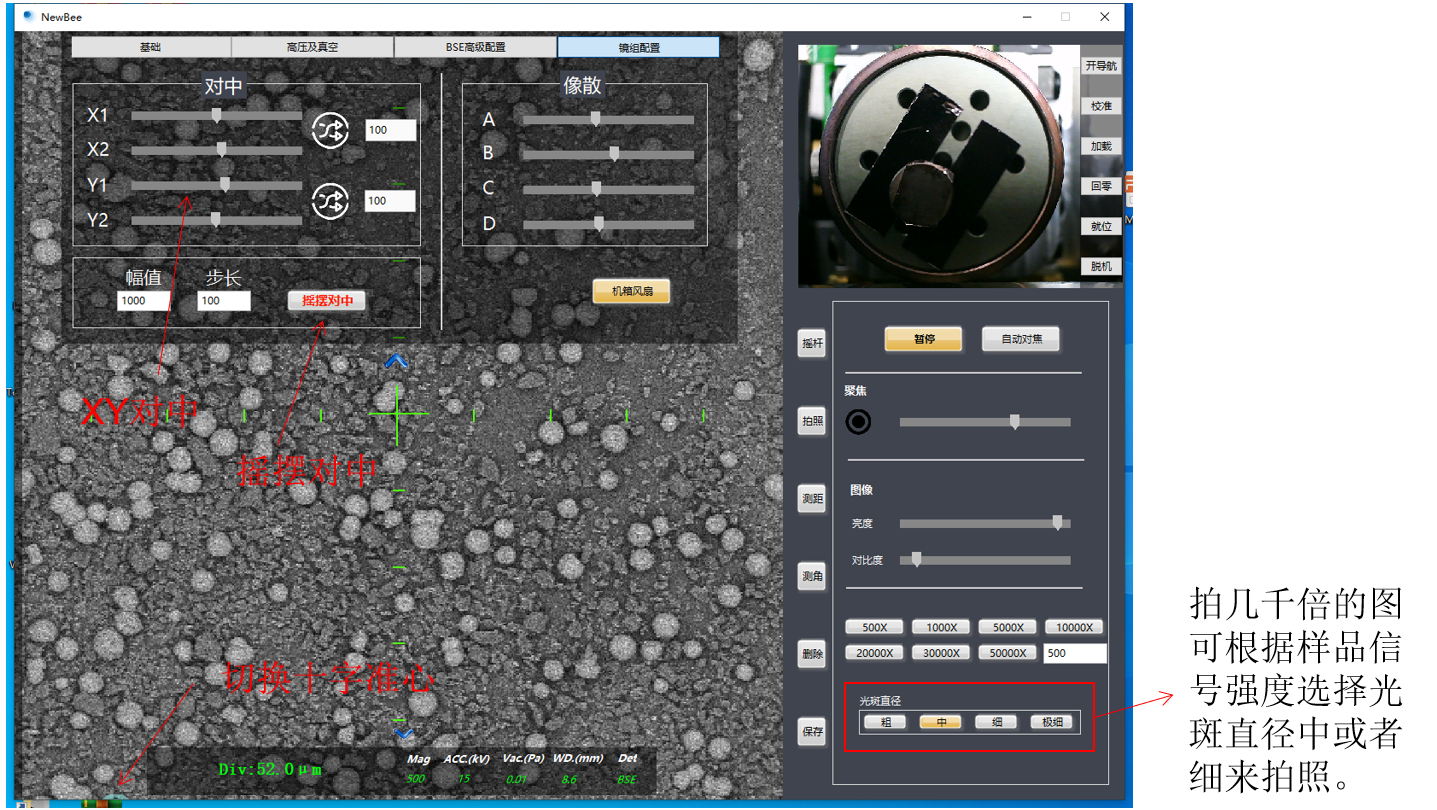Click the 保存 save side button
Screen dimensions: 1437x810
[812, 731]
